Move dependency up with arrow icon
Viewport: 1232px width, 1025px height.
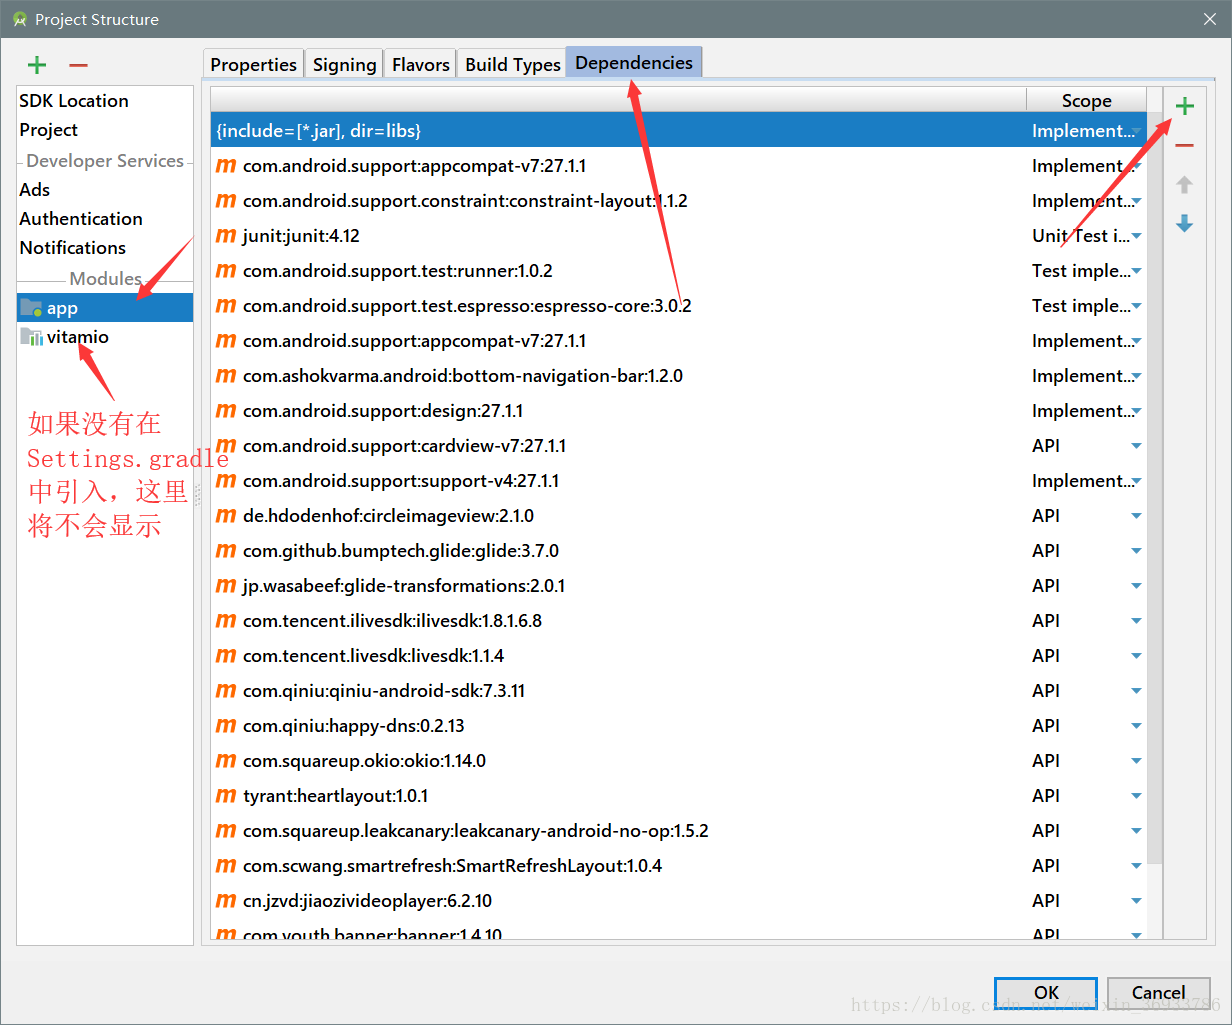(1185, 184)
